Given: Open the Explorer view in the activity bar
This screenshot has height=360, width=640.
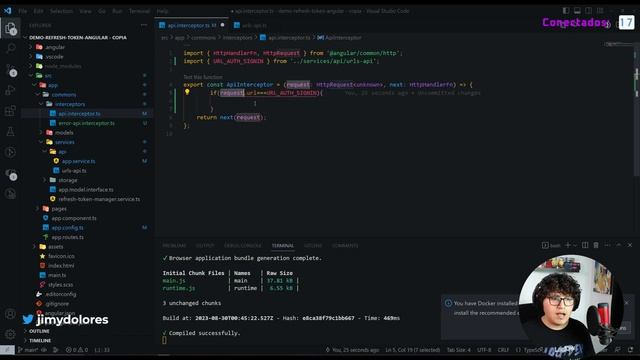Looking at the screenshot, I should [x=11, y=29].
